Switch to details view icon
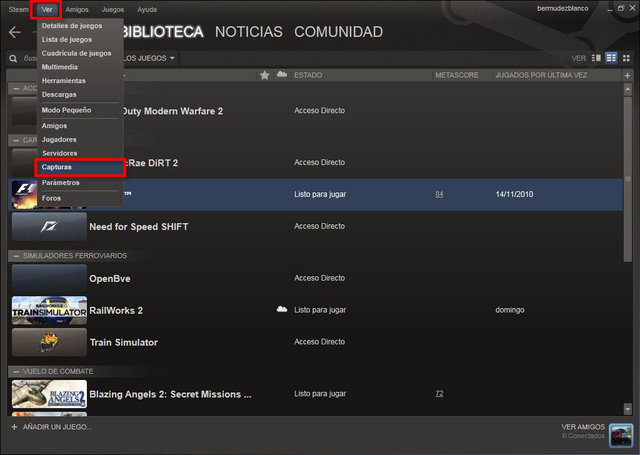 [x=597, y=58]
